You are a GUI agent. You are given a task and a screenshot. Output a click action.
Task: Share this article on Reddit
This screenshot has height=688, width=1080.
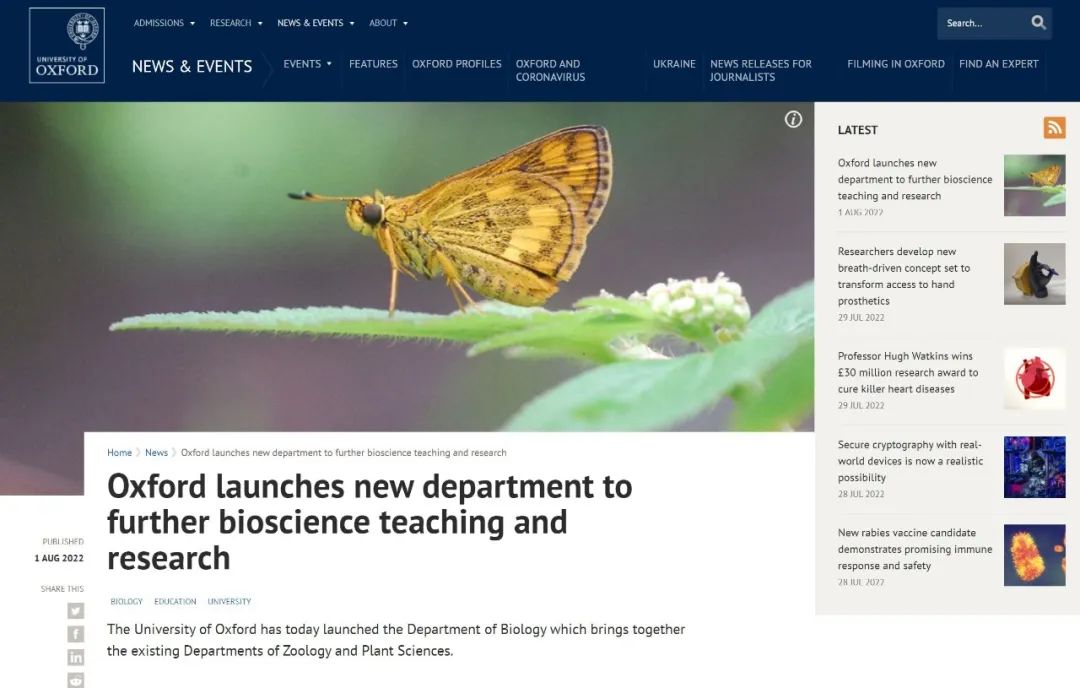click(76, 680)
